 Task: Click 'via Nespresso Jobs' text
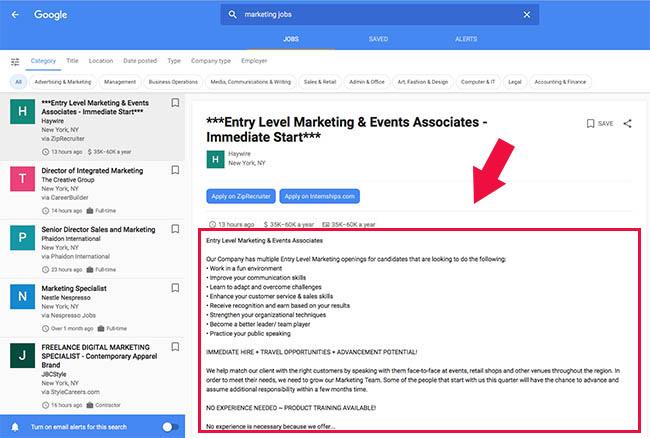pos(68,315)
